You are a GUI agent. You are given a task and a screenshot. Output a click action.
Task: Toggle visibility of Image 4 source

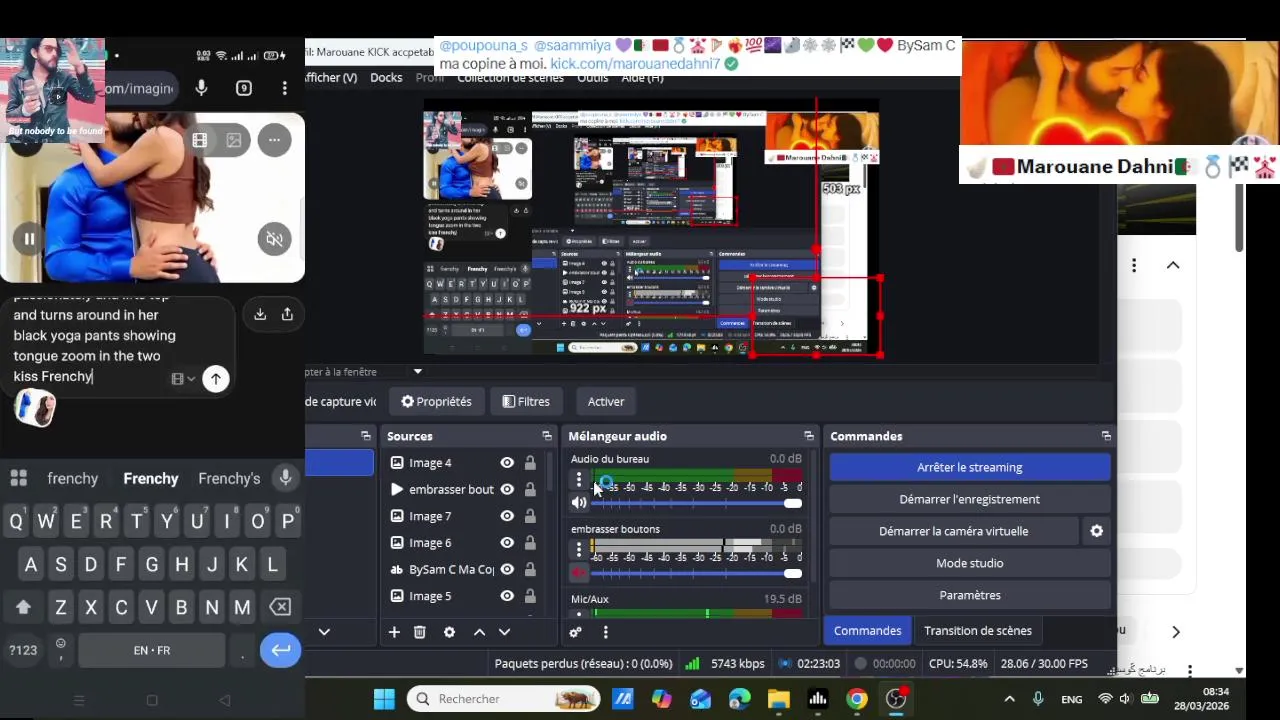click(x=507, y=463)
